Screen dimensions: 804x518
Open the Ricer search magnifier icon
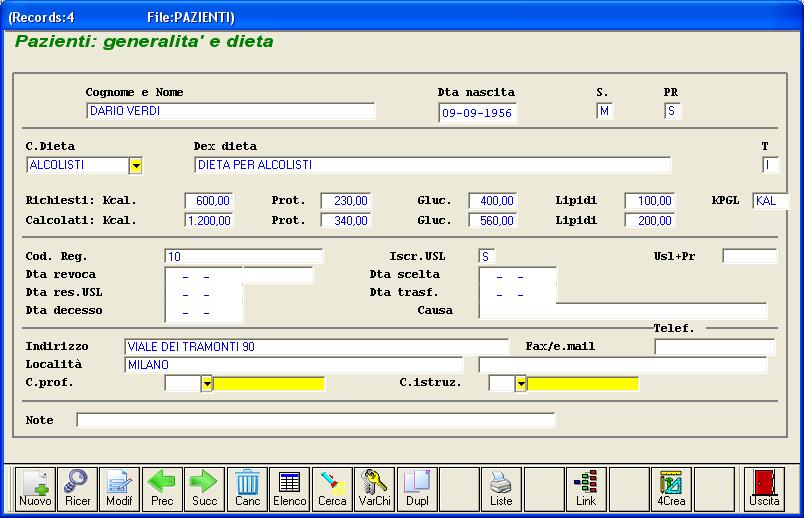click(77, 489)
